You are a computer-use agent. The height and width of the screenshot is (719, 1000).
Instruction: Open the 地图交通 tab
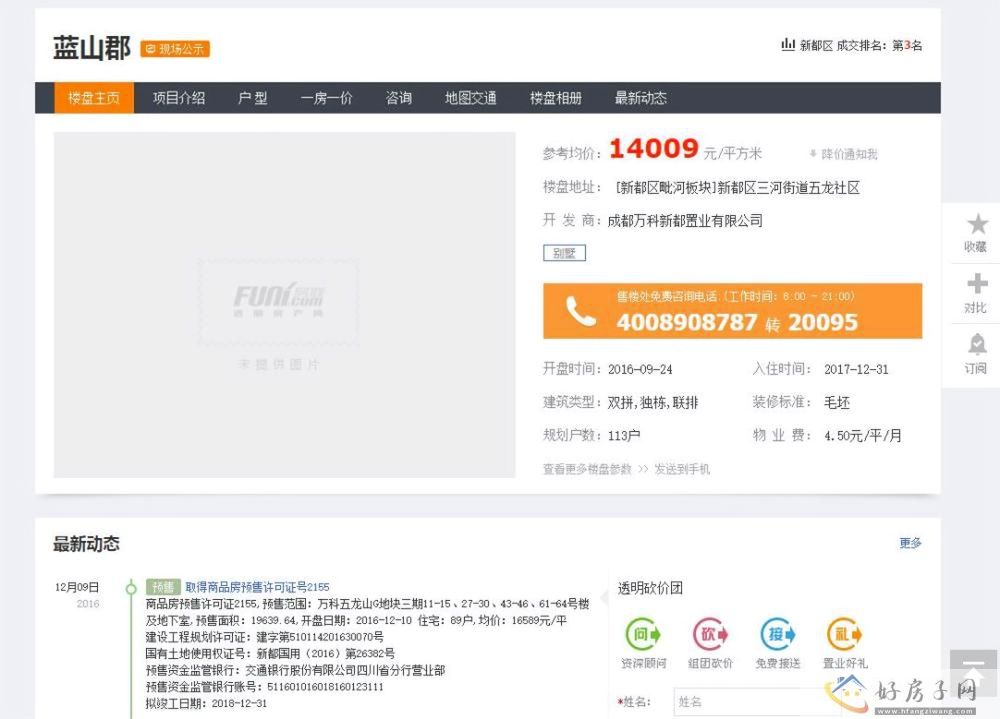tap(471, 98)
